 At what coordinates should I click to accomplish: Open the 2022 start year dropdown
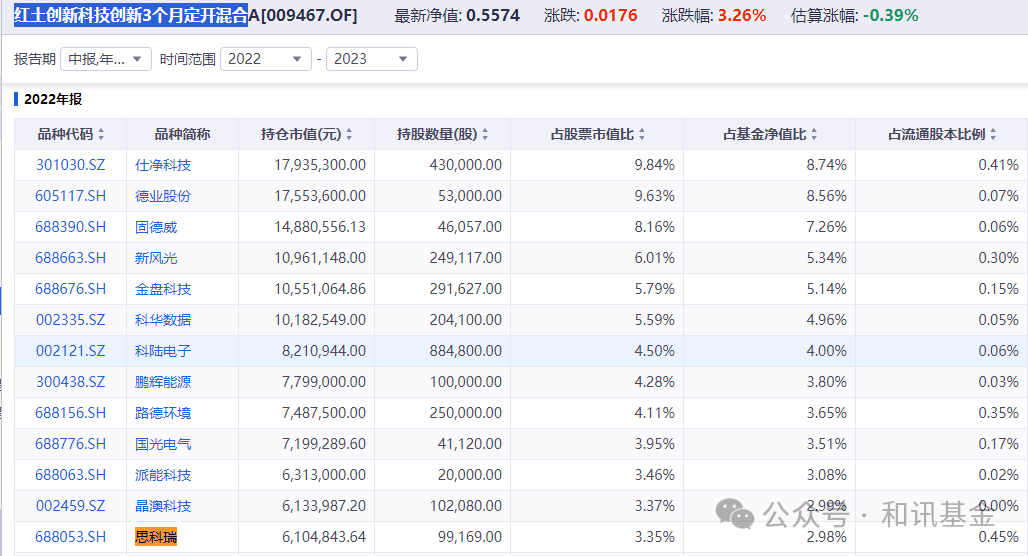click(x=266, y=59)
